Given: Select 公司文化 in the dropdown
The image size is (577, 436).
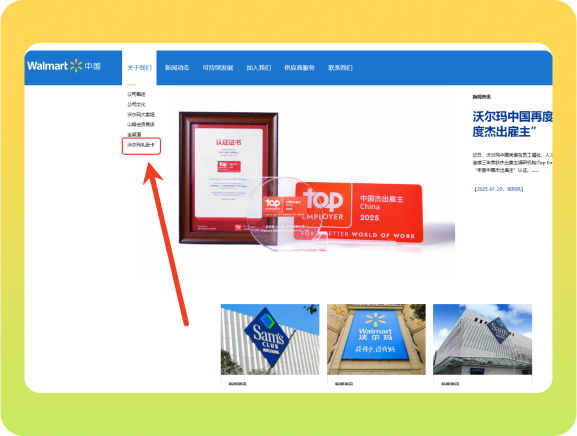Looking at the screenshot, I should pos(136,104).
